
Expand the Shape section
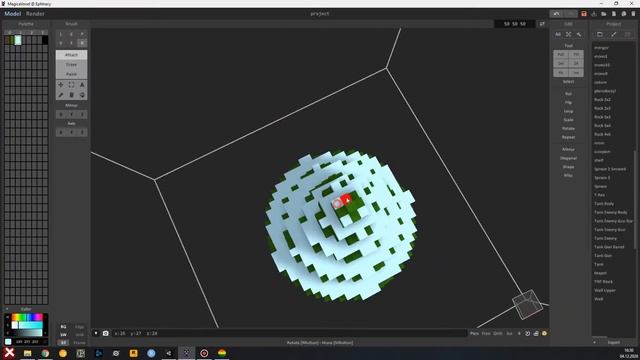pyautogui.click(x=569, y=167)
